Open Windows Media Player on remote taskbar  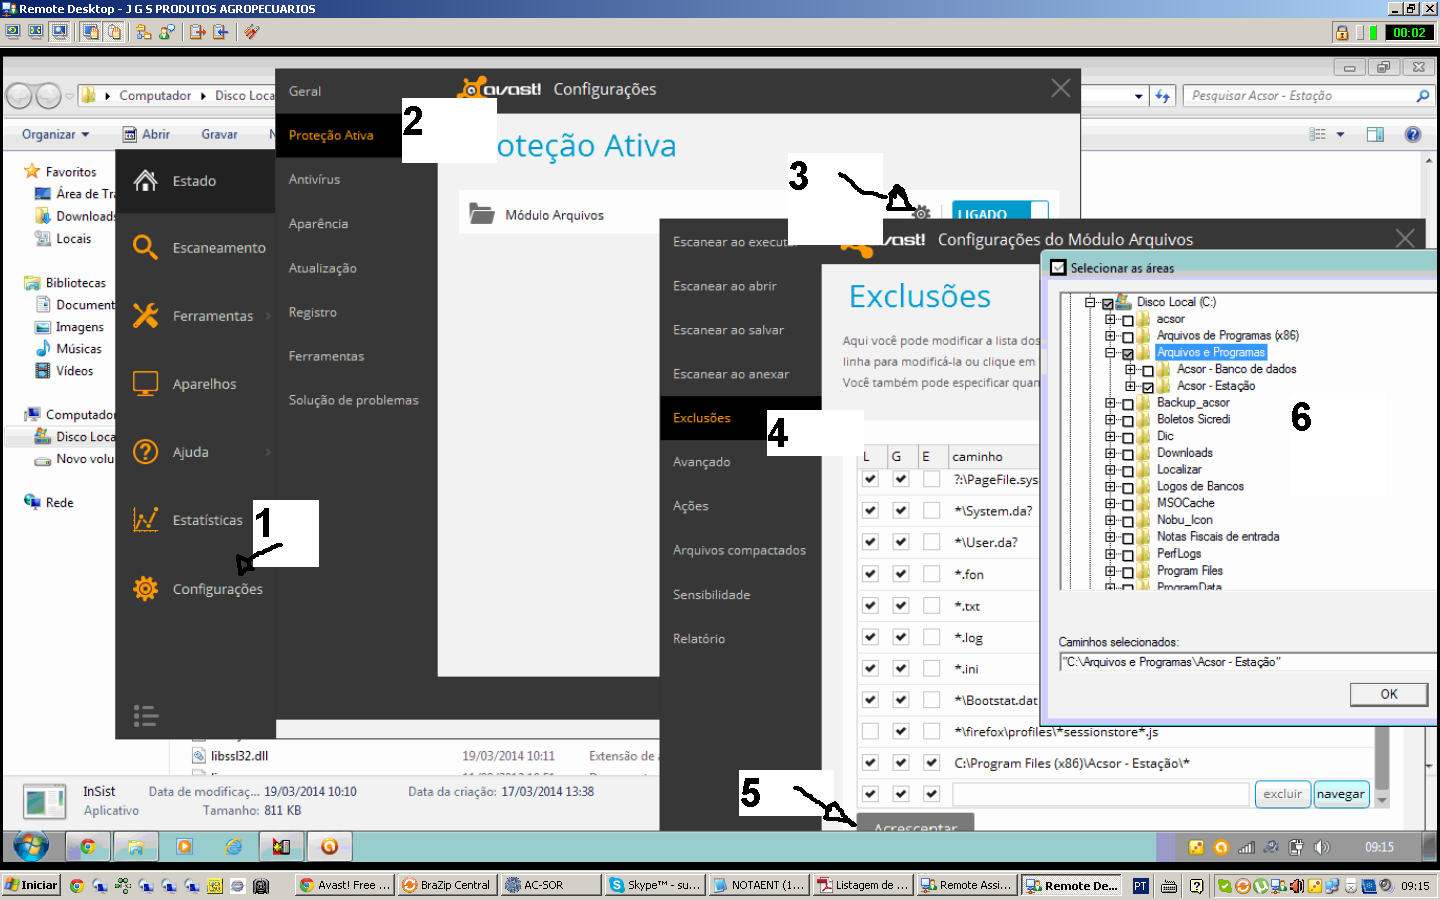[184, 847]
